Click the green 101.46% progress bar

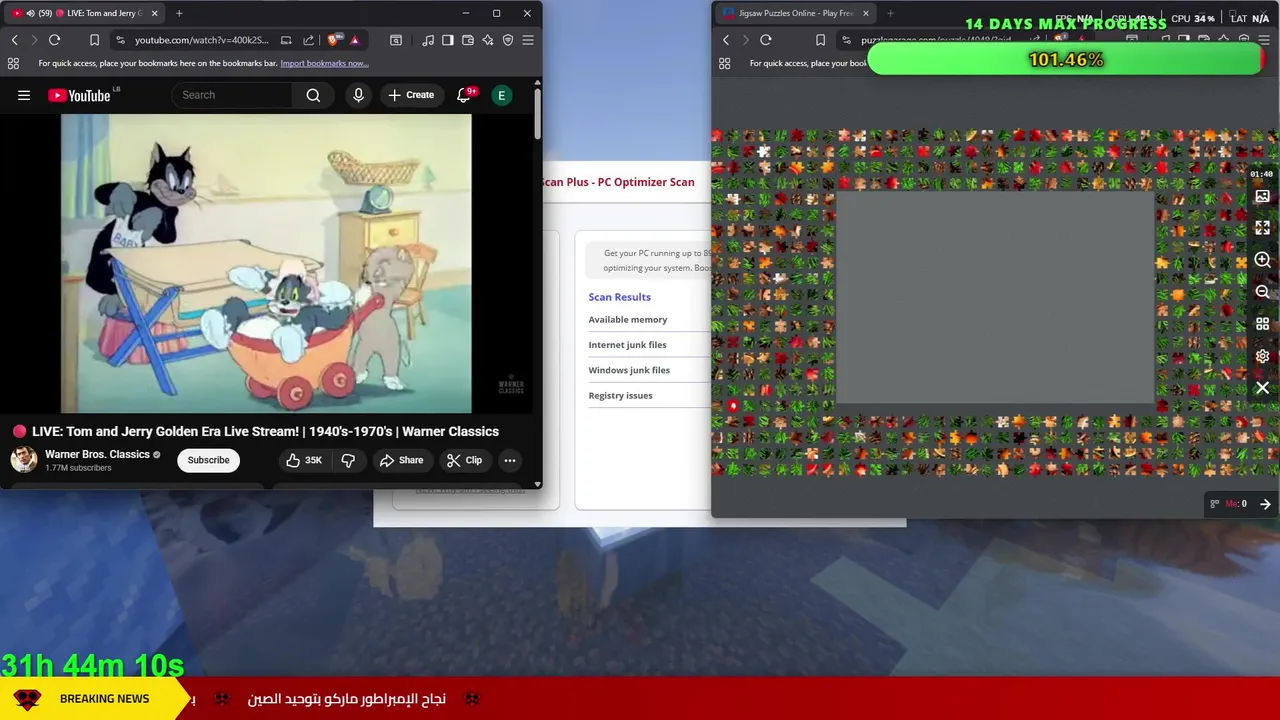[1066, 60]
